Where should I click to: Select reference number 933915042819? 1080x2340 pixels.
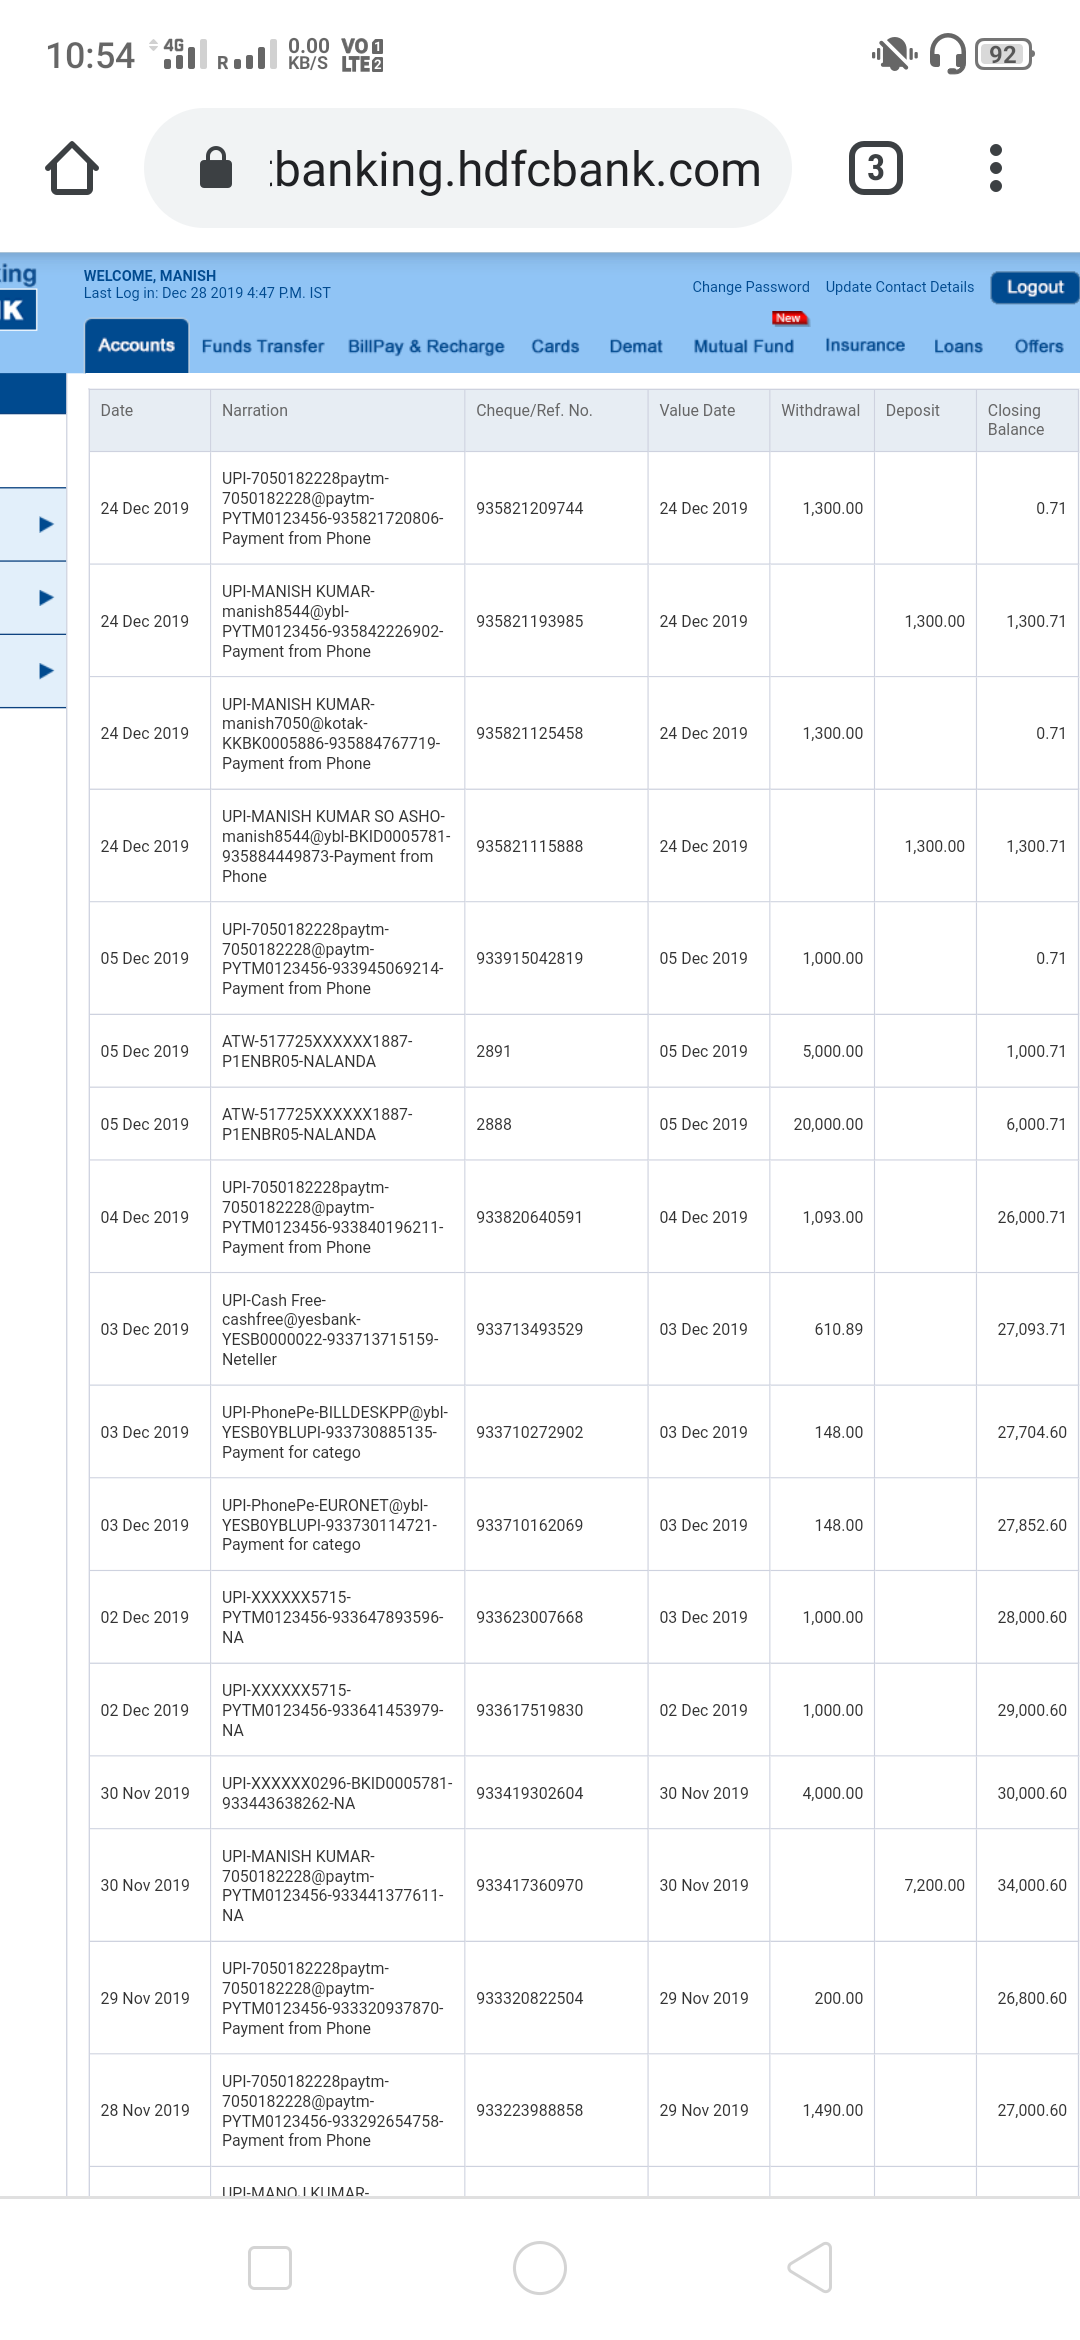click(530, 958)
